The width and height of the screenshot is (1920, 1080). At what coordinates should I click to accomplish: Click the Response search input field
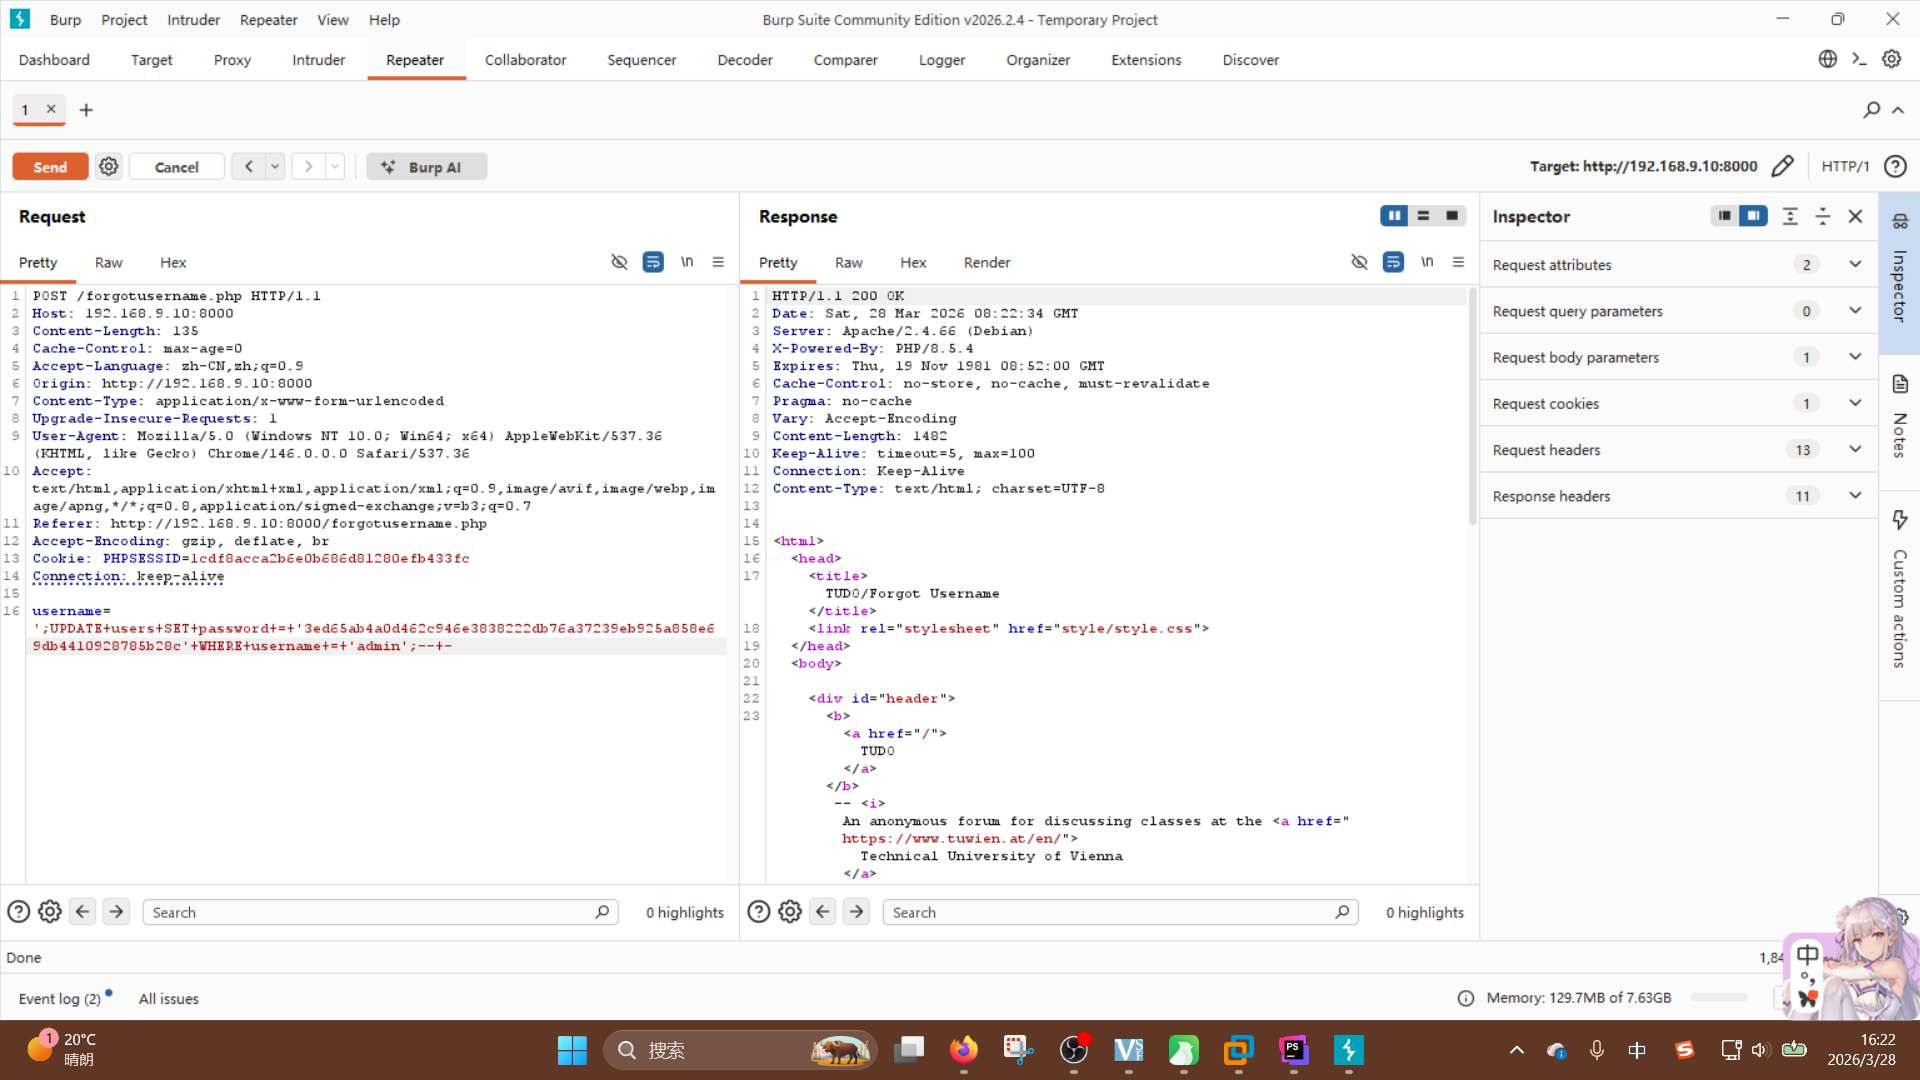[1110, 912]
